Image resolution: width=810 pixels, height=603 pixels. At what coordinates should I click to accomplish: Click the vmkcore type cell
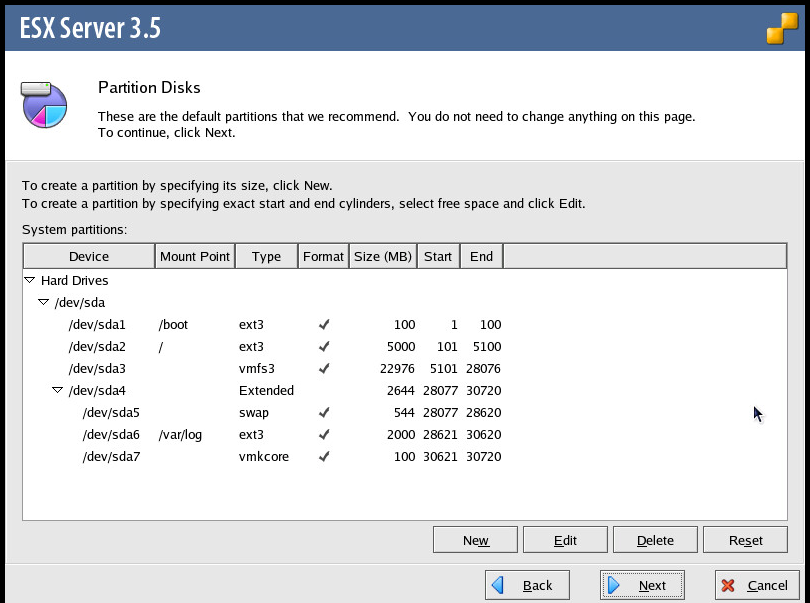tap(263, 456)
